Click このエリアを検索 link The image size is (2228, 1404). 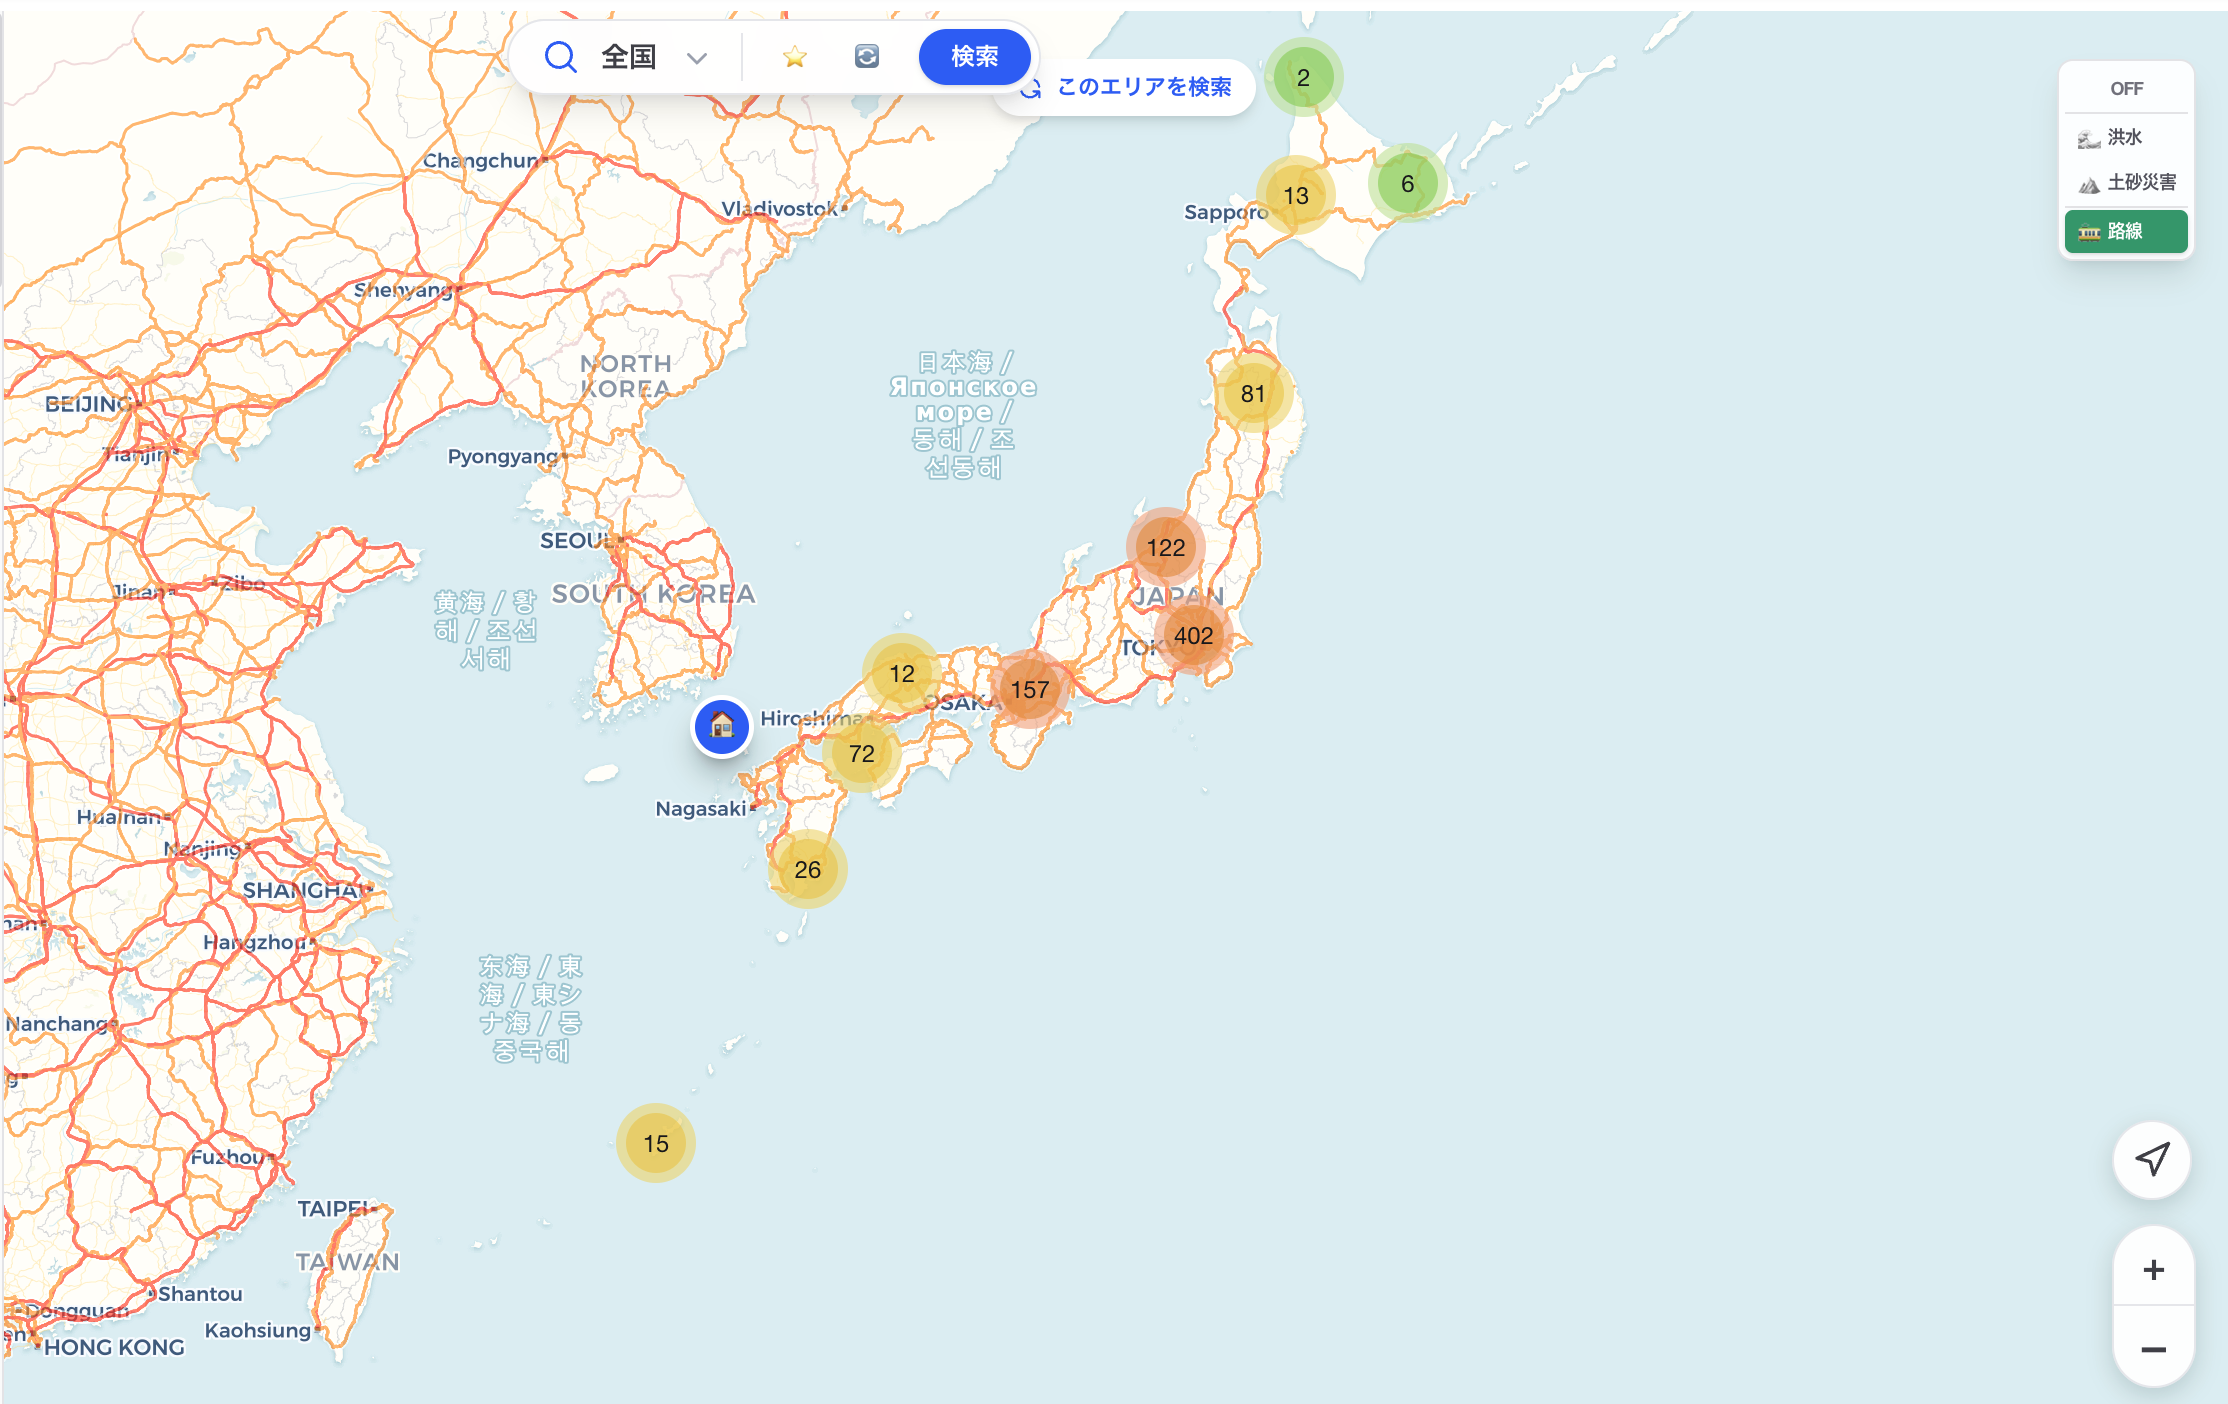click(1143, 87)
